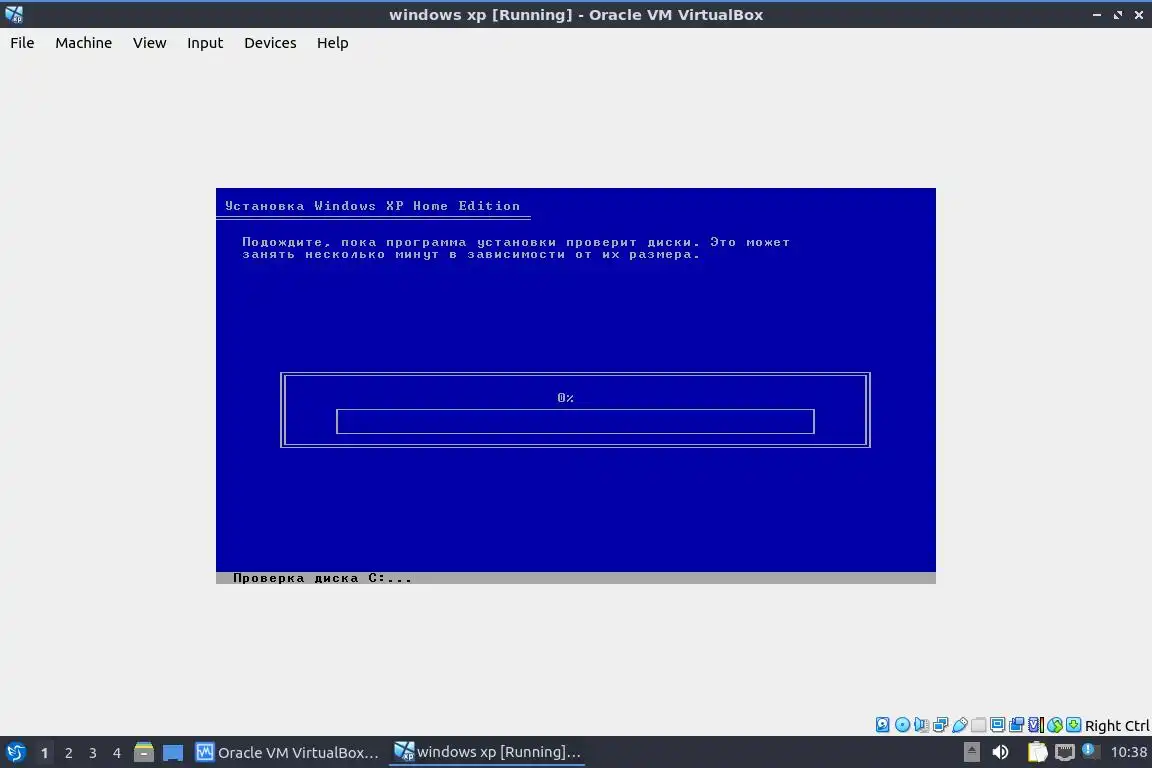
Task: Click the clock showing 10:38
Action: click(x=1128, y=752)
